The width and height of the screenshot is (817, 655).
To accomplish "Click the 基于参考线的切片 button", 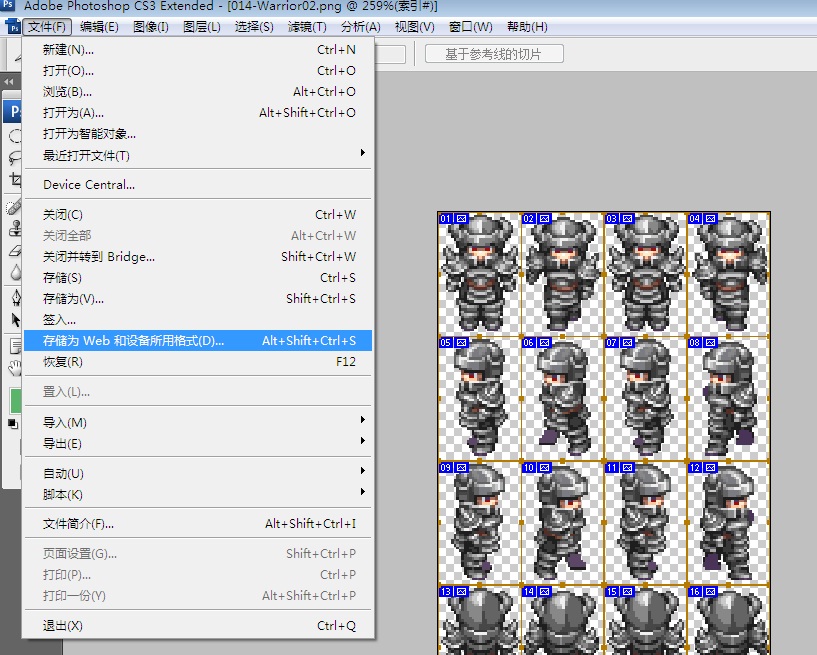I will (x=494, y=54).
